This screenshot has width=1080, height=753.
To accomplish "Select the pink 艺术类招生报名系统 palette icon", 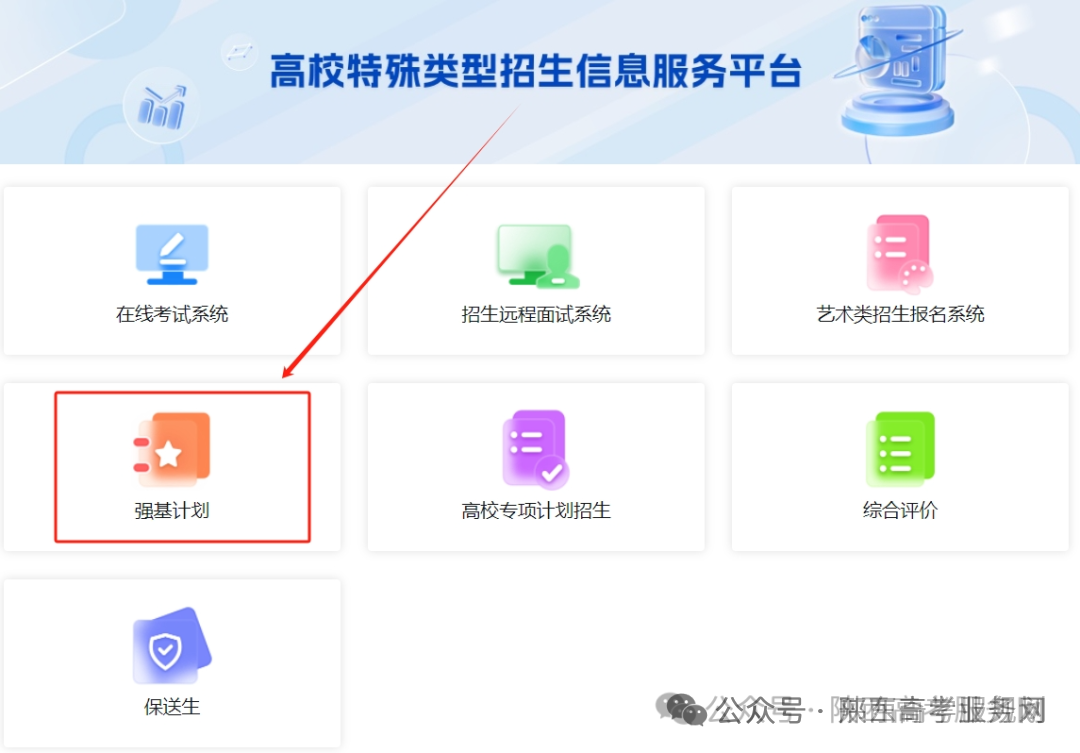I will coord(900,253).
